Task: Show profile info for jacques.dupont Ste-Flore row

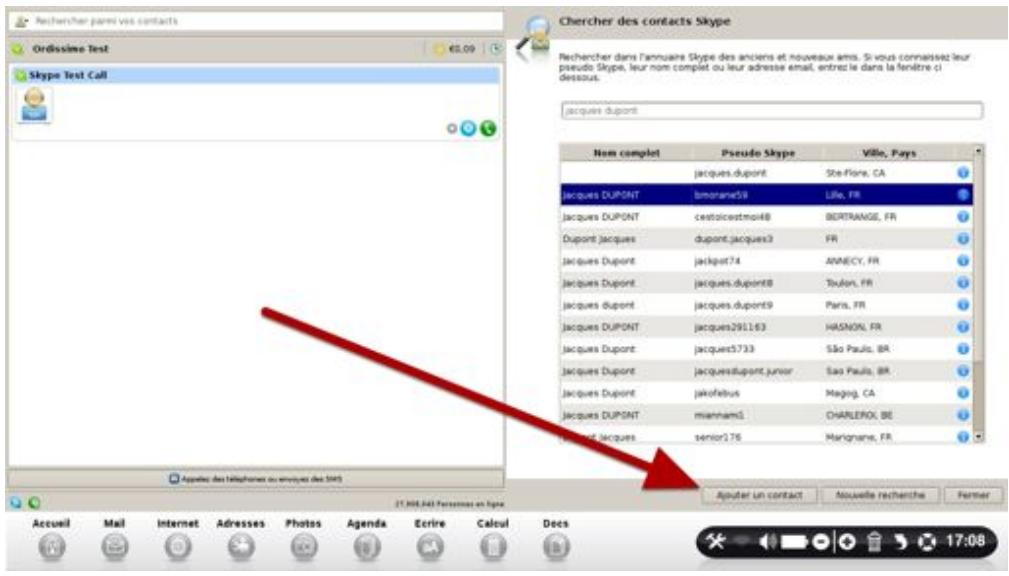Action: click(x=963, y=172)
